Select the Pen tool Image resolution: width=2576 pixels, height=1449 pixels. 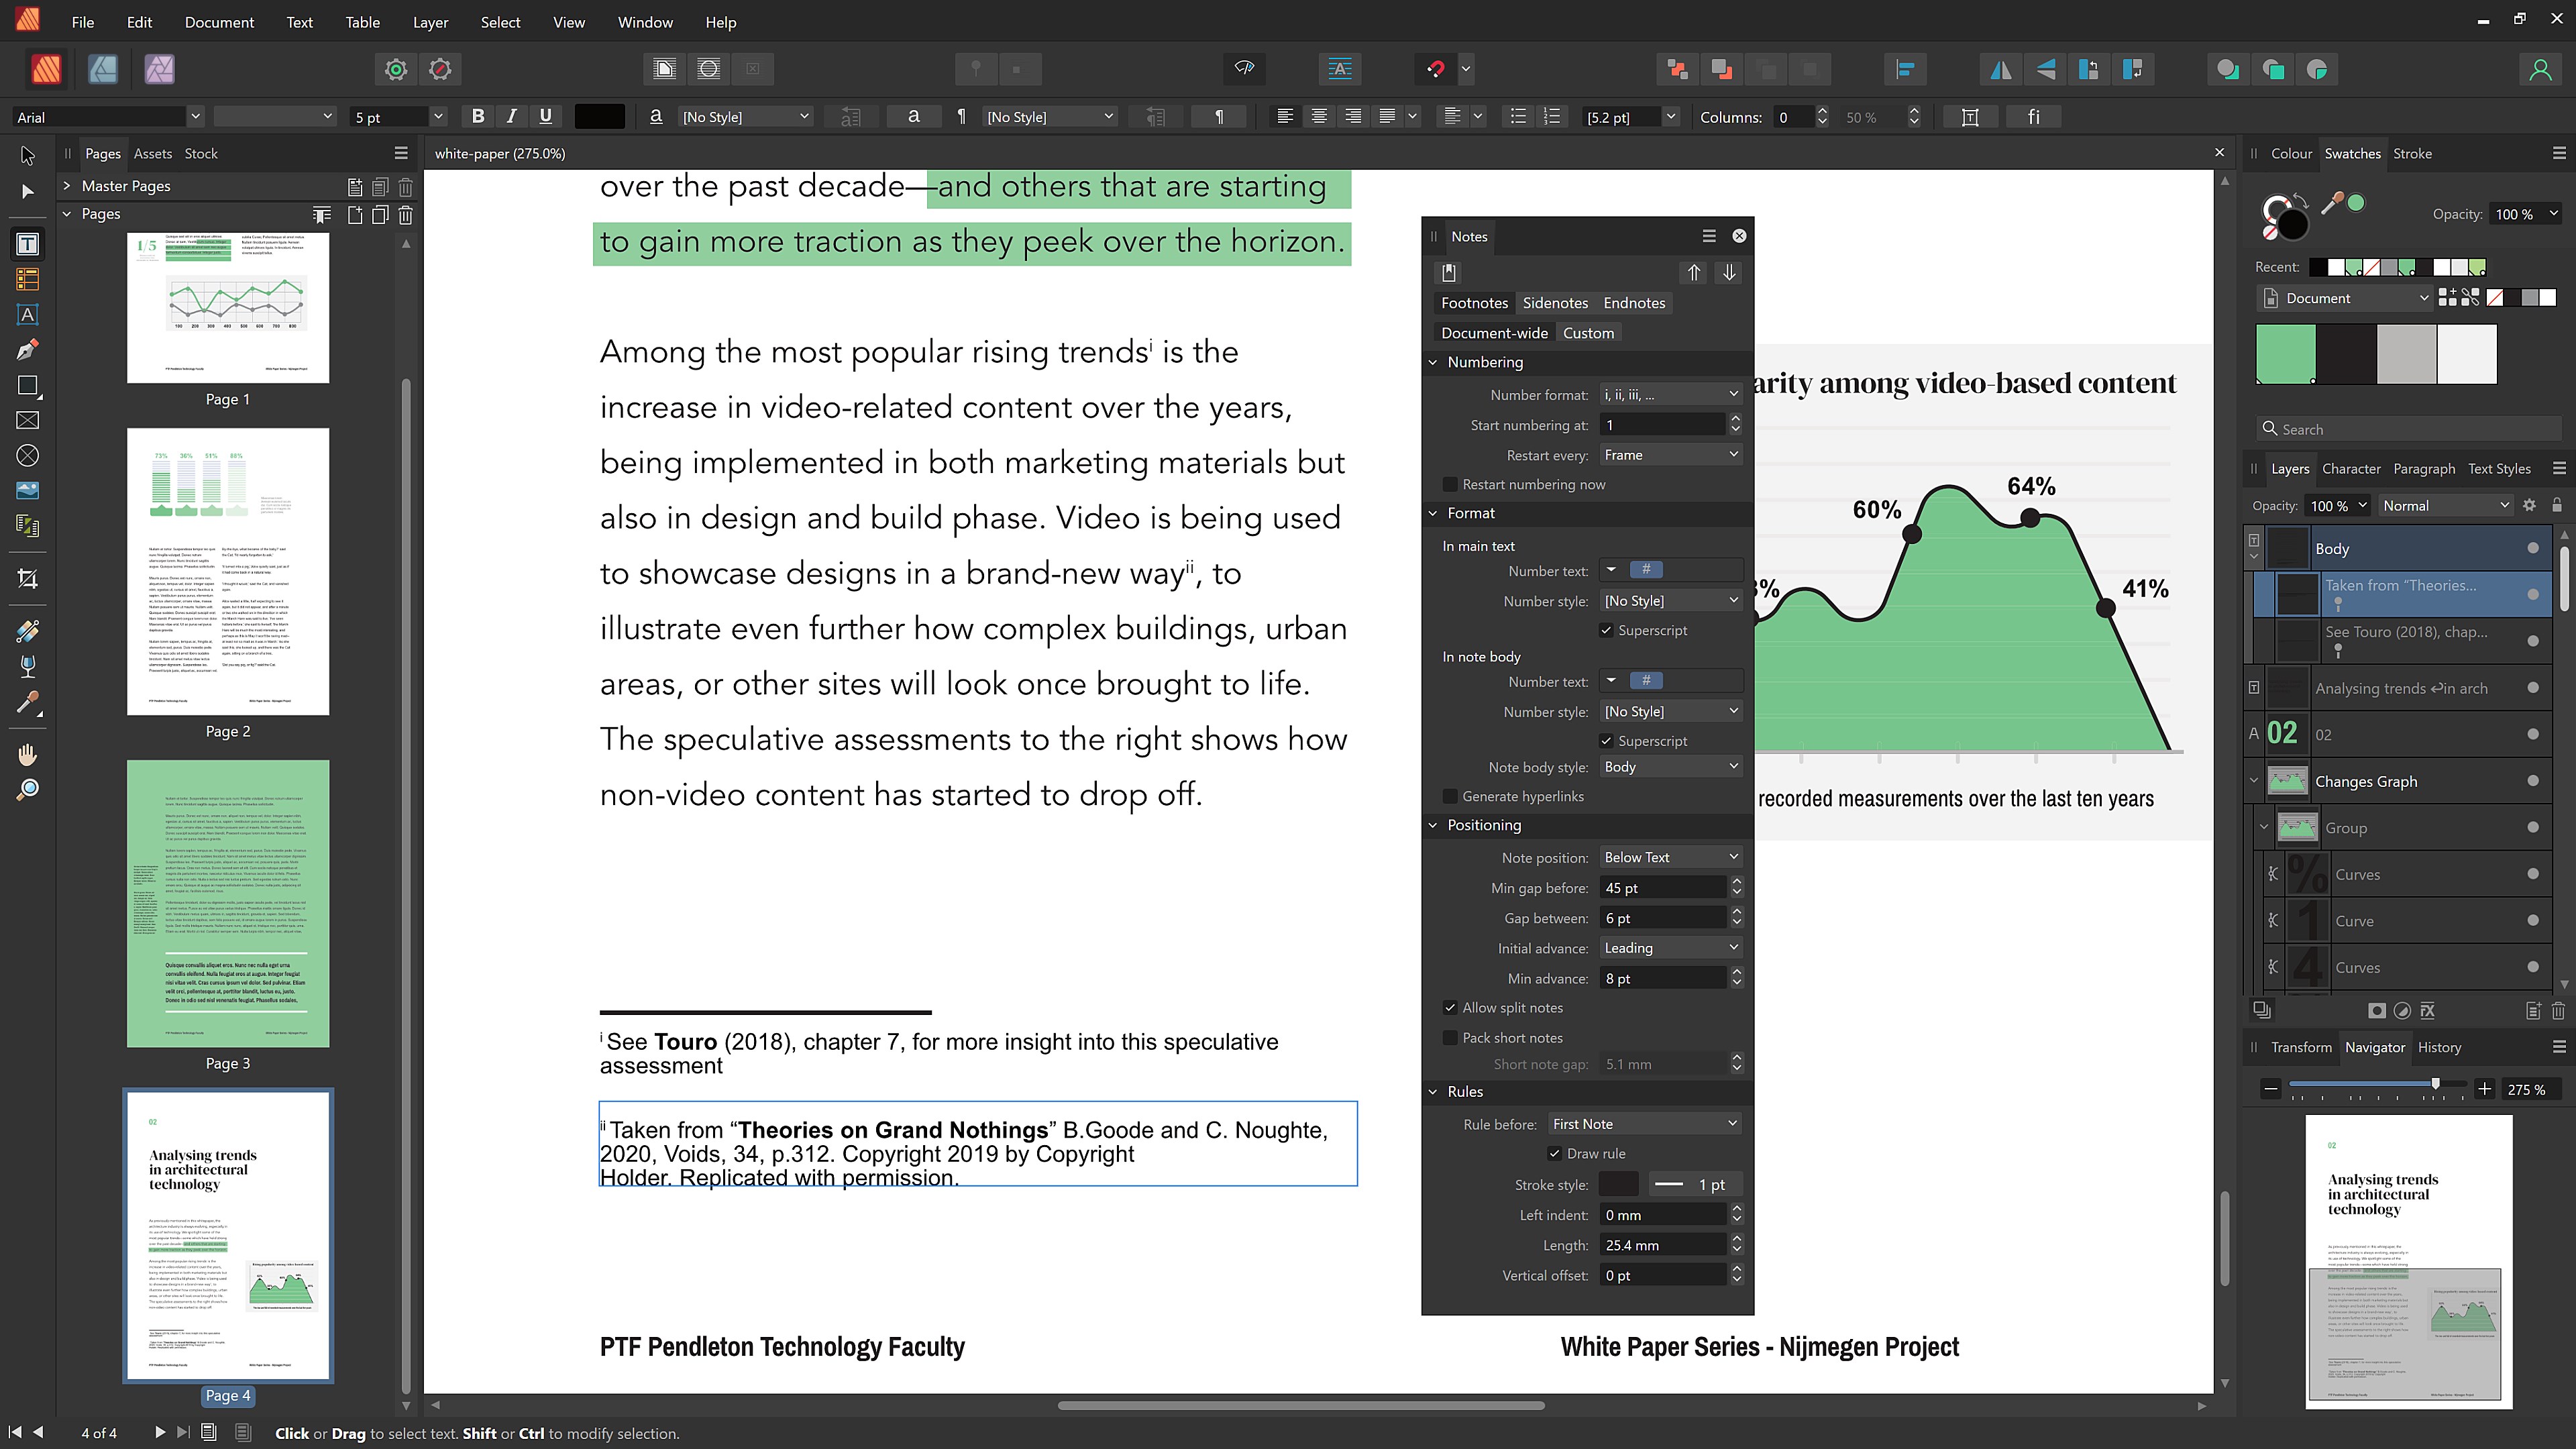click(28, 350)
